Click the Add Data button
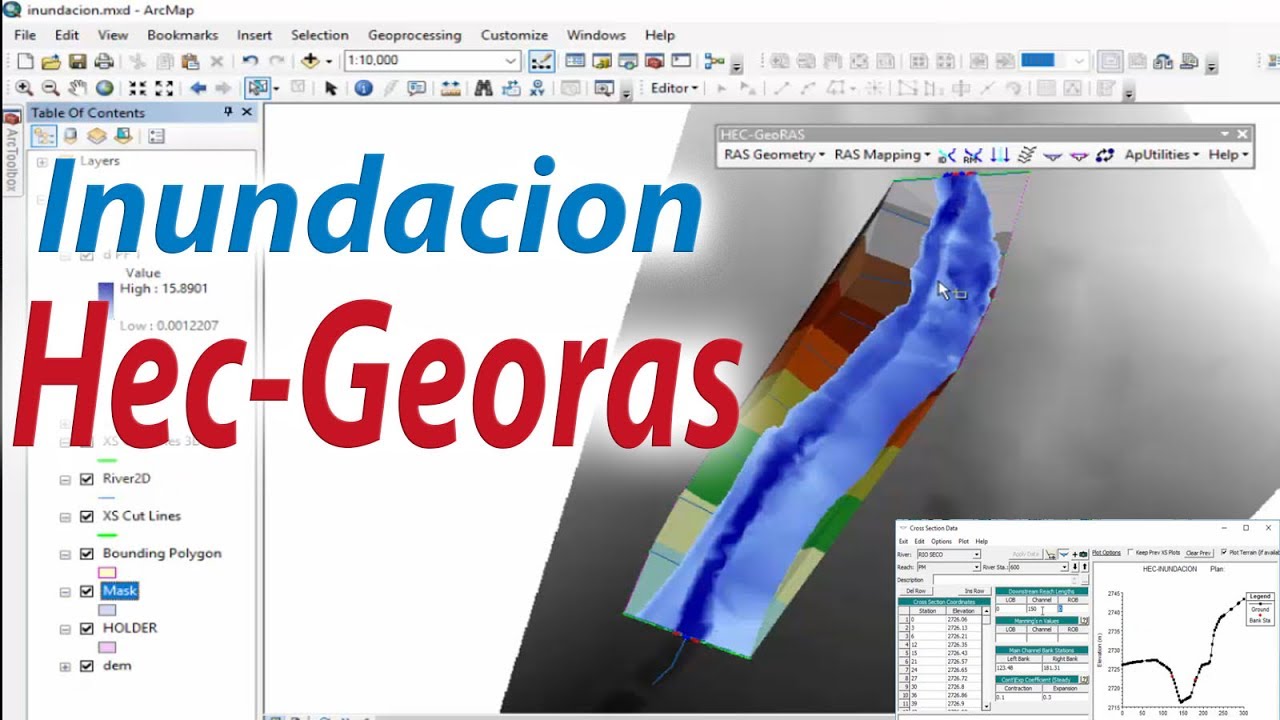Screen dimensions: 1280x720 tap(310, 61)
